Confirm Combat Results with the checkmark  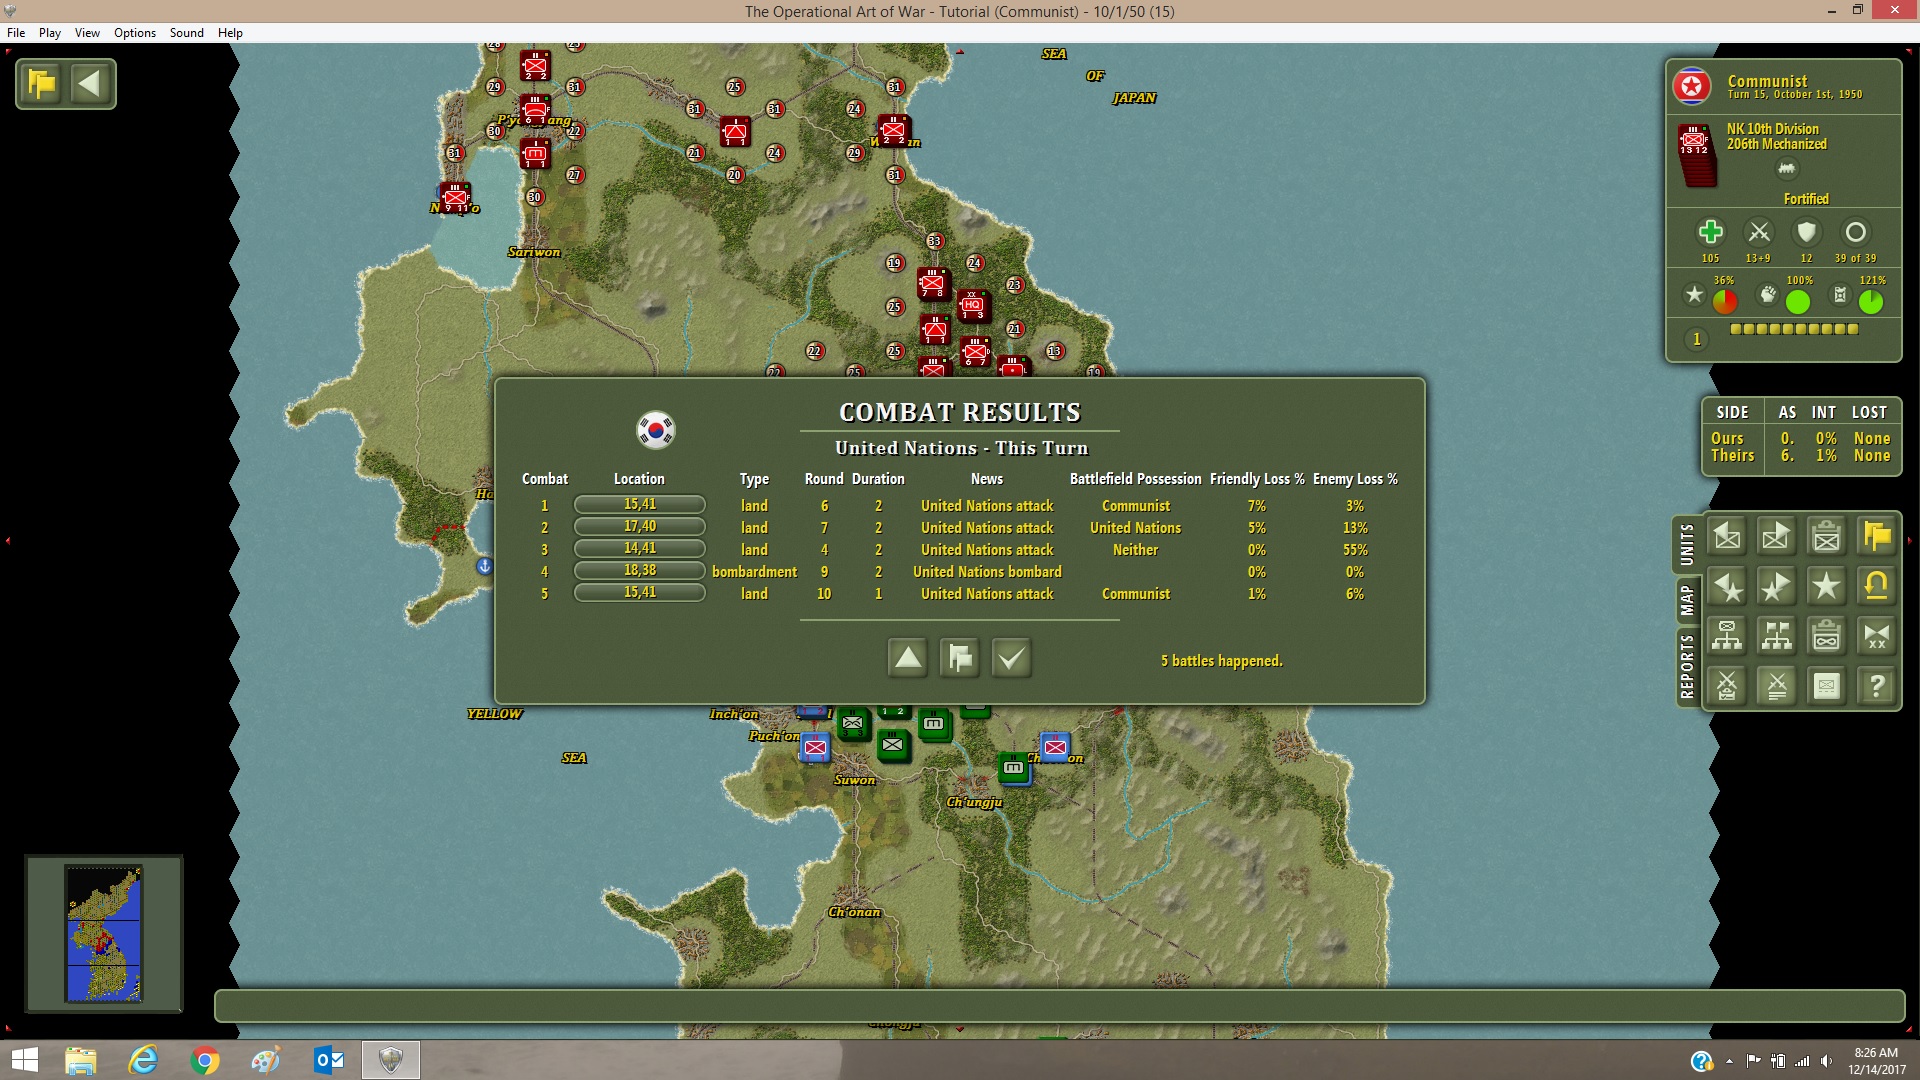(x=1012, y=658)
